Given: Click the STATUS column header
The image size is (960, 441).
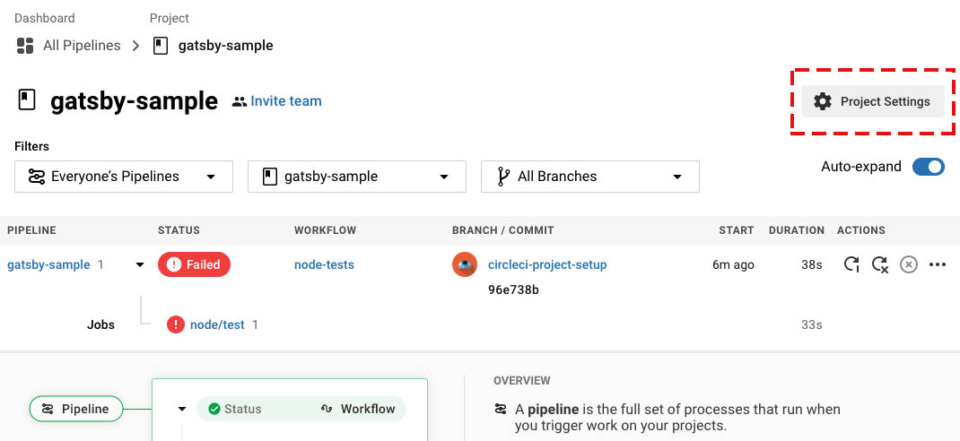Looking at the screenshot, I should tap(179, 230).
